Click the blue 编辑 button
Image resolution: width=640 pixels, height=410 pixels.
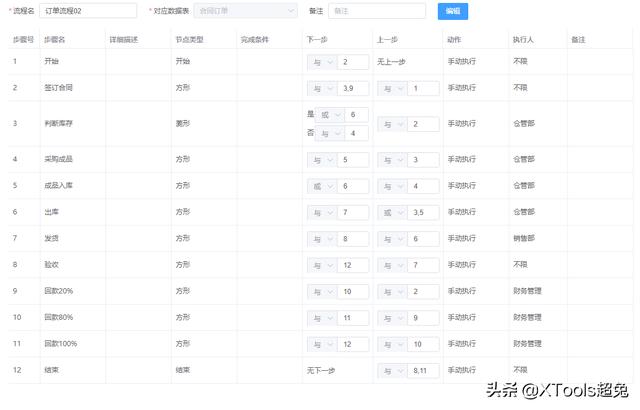453,11
